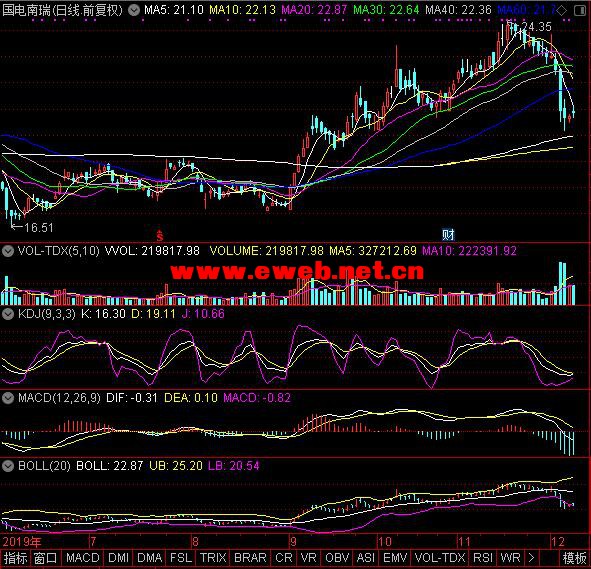Toggle the side panel icon at top right
This screenshot has height=569, width=591.
pos(579,10)
